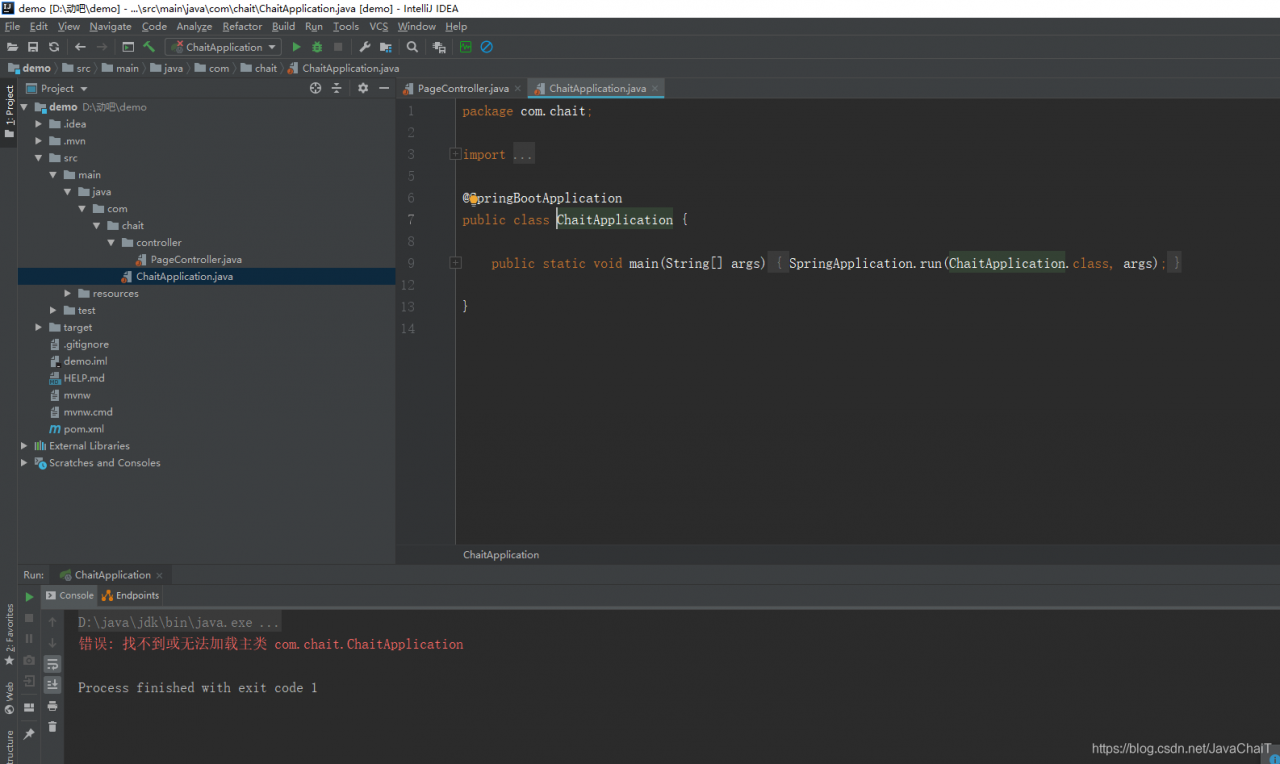1280x764 pixels.
Task: Toggle the 1: Project tool window stripe button
Action: point(9,111)
